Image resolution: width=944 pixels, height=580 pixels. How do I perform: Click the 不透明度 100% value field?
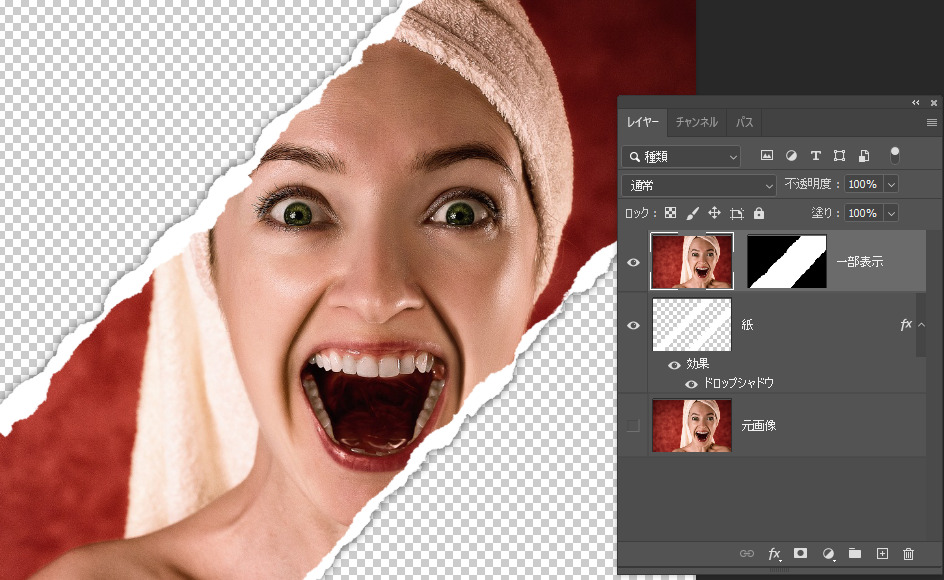pos(864,184)
